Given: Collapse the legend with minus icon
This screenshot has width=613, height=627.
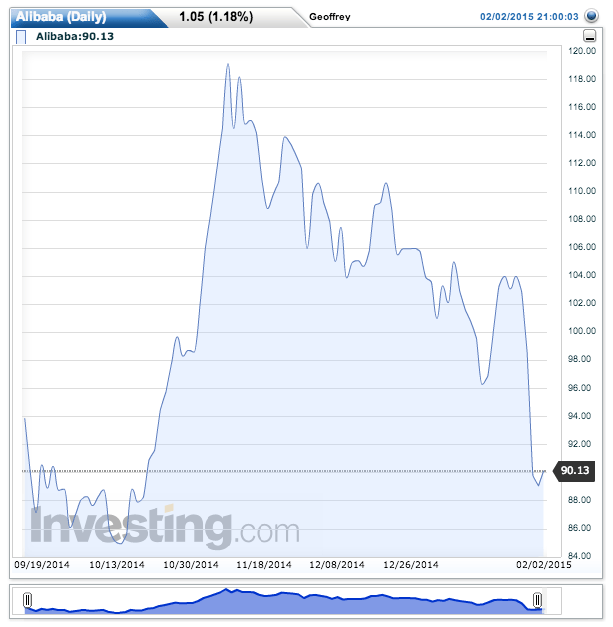Looking at the screenshot, I should click(589, 37).
